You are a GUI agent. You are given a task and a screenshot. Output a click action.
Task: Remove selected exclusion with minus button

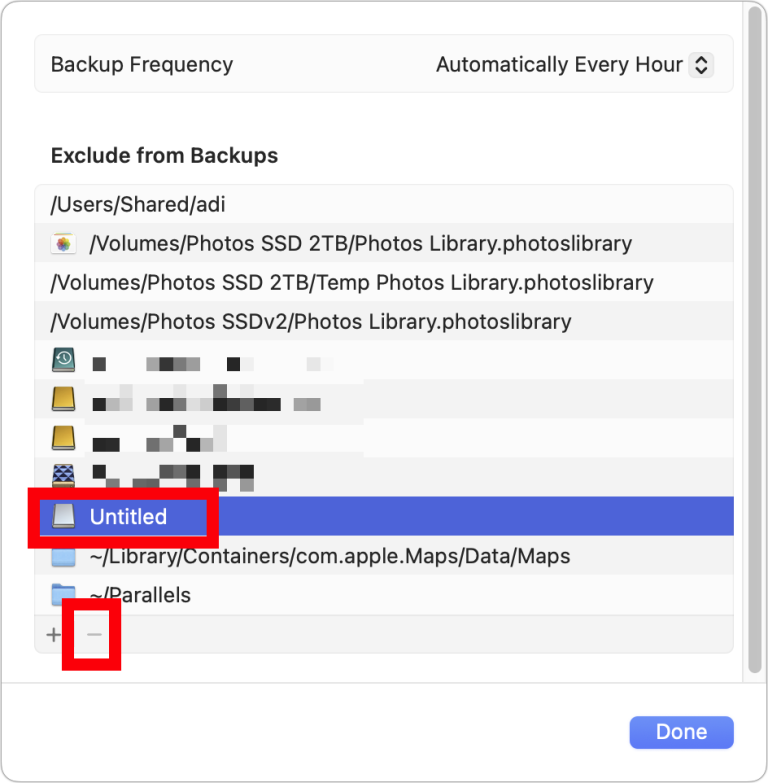(x=93, y=635)
